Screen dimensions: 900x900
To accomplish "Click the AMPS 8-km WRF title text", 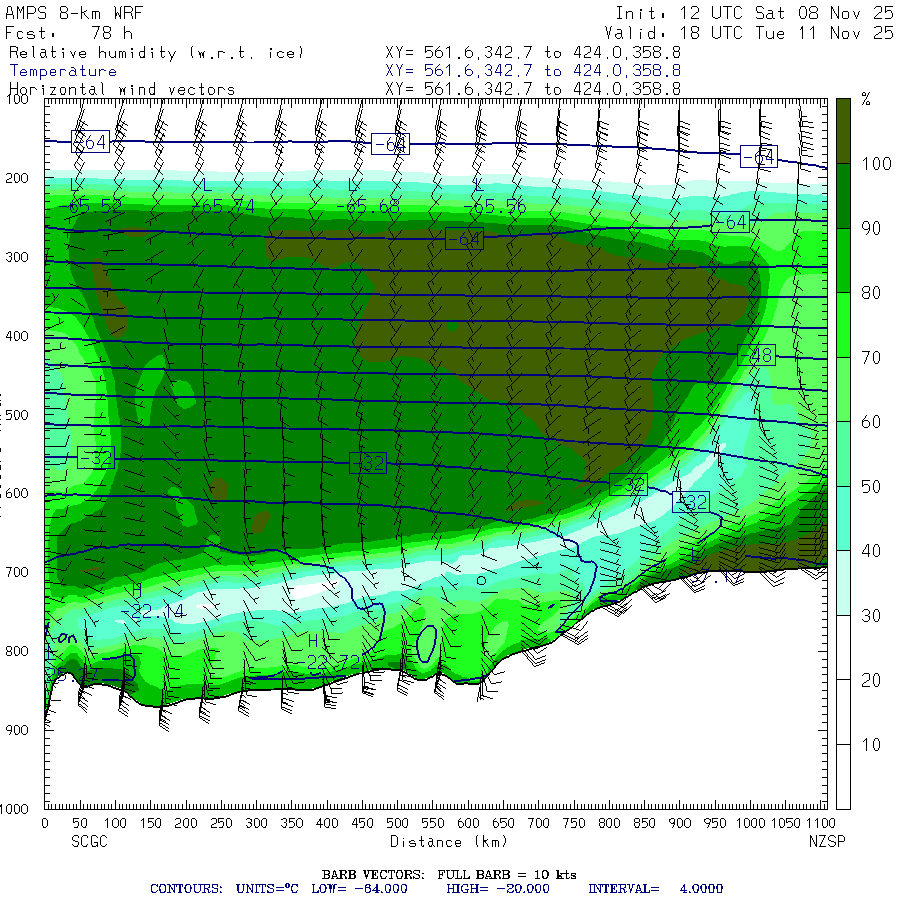I will pyautogui.click(x=76, y=14).
